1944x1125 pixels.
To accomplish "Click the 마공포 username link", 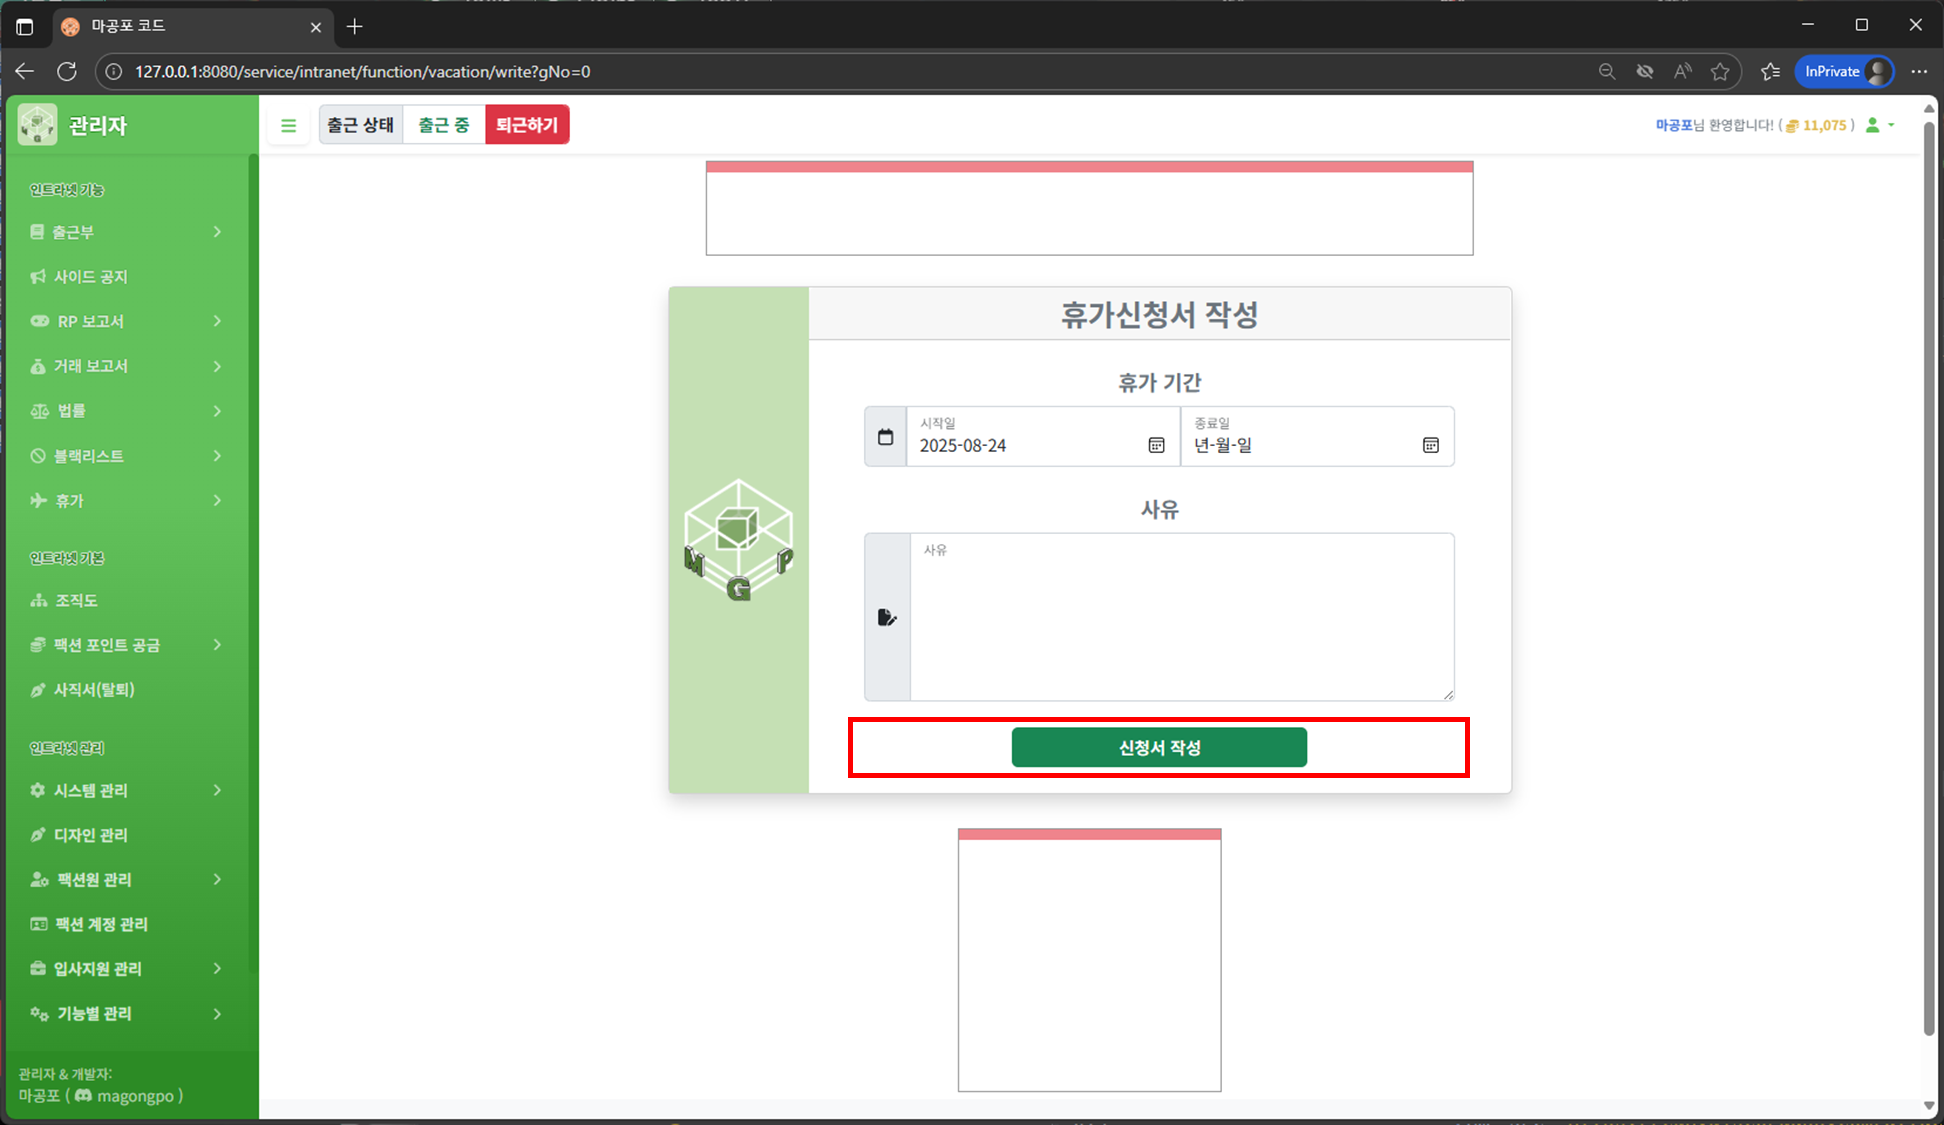I will point(1673,125).
